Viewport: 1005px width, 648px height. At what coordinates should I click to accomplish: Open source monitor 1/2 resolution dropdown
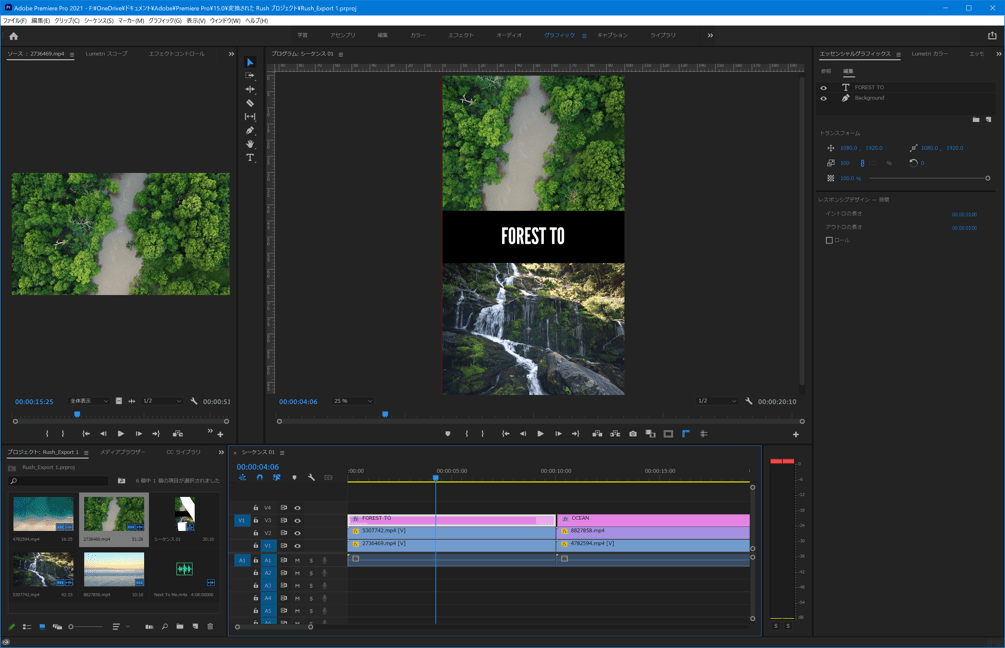[162, 401]
